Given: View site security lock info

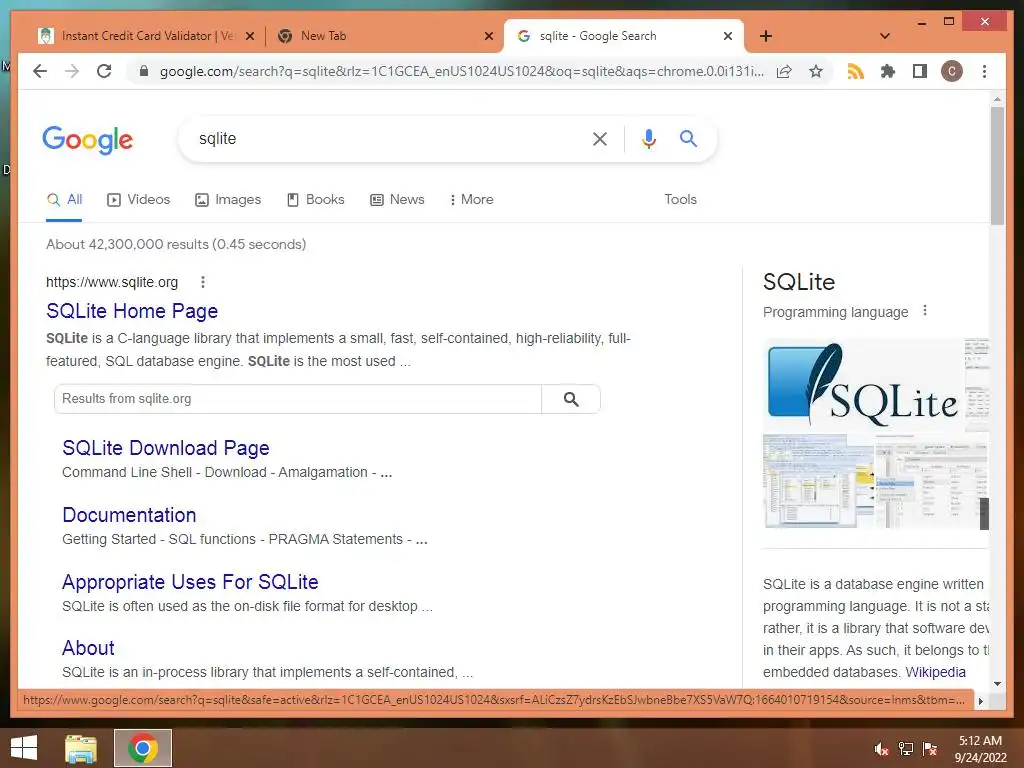Looking at the screenshot, I should (x=144, y=71).
